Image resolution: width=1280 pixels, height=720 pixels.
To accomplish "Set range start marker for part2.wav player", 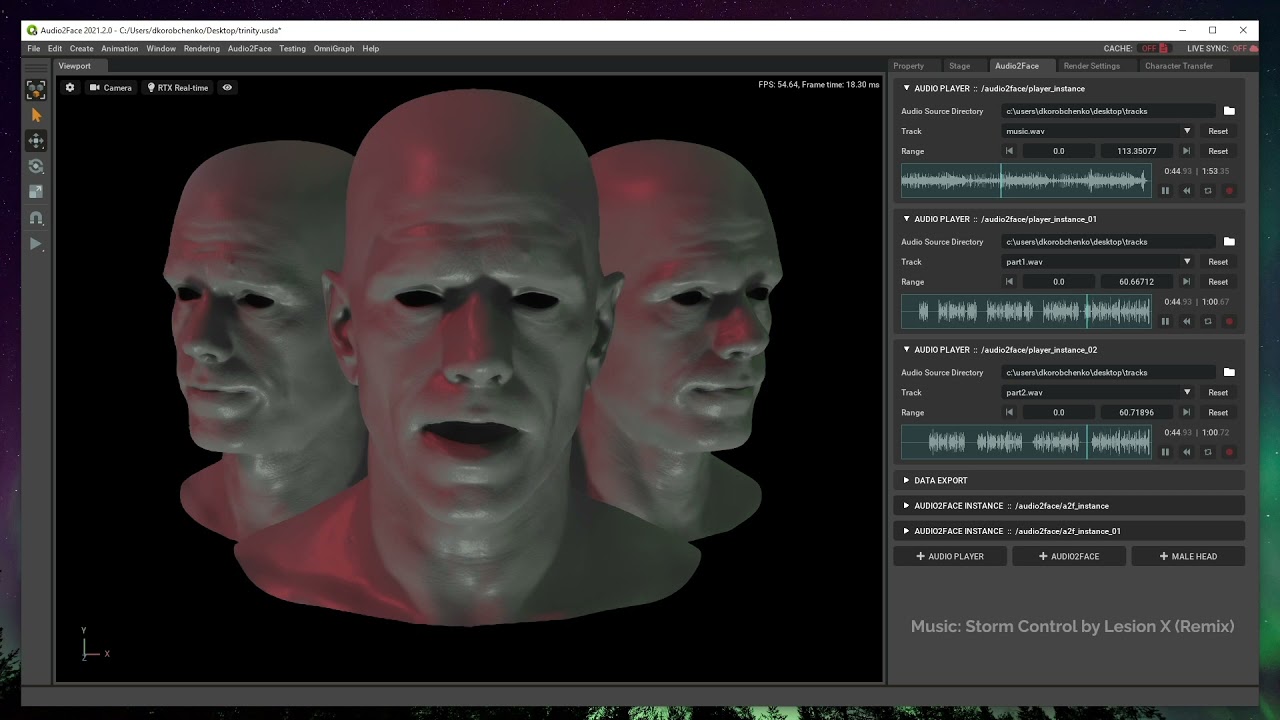I will click(x=1009, y=412).
